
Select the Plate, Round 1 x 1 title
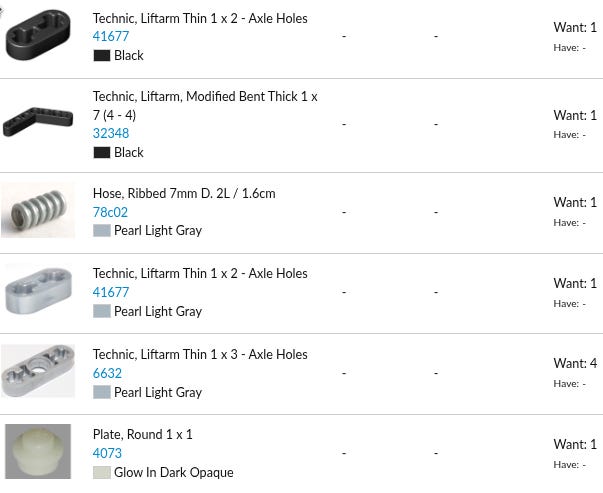[x=143, y=435]
